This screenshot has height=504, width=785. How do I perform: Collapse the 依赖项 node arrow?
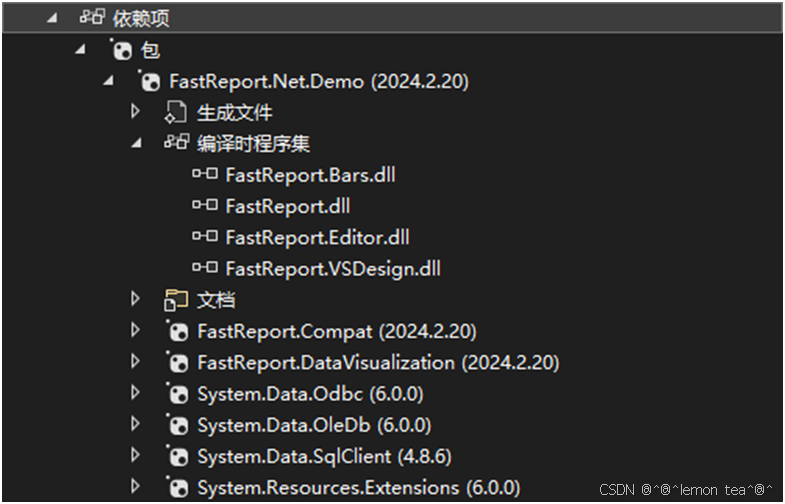coord(52,19)
